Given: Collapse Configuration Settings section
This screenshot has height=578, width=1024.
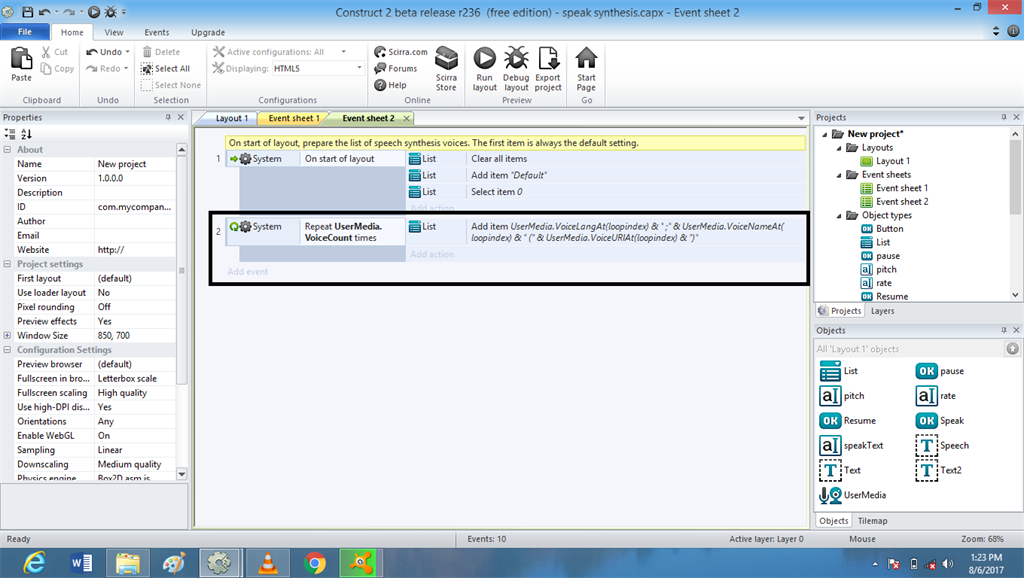Looking at the screenshot, I should click(7, 350).
